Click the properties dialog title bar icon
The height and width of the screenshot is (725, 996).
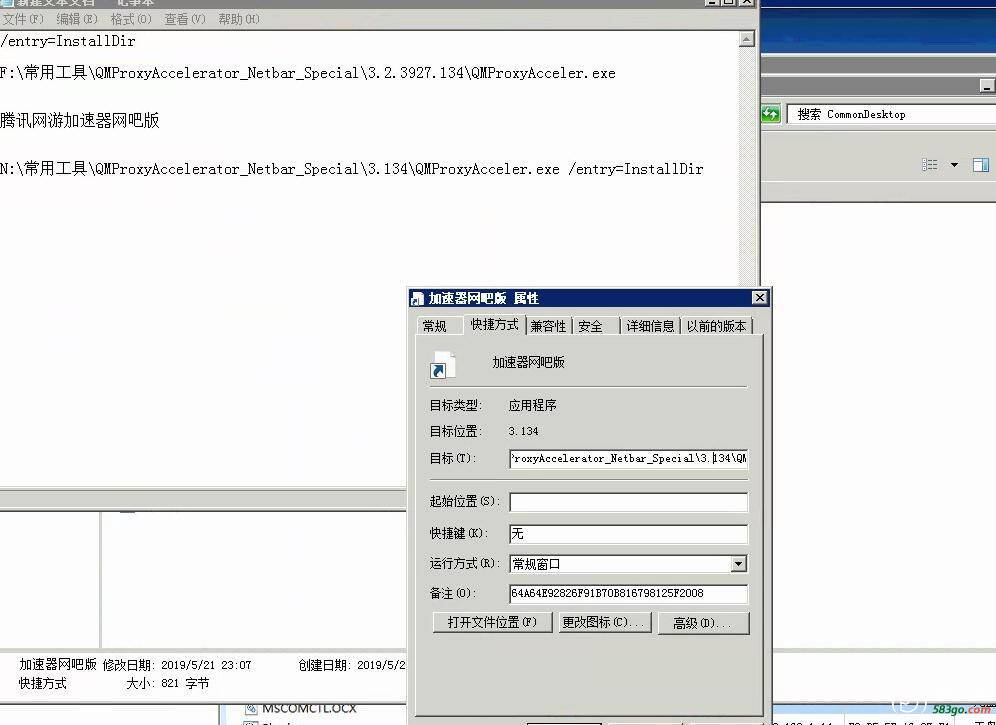pyautogui.click(x=417, y=298)
